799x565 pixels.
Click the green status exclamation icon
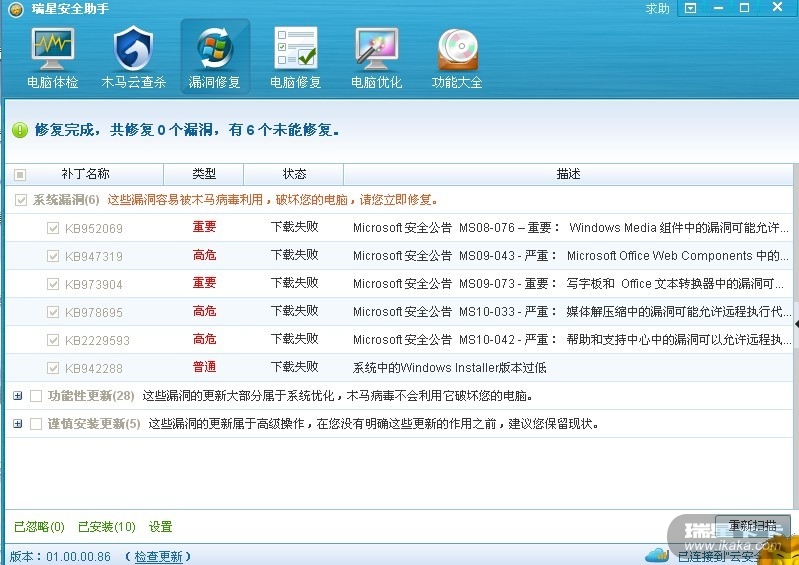pyautogui.click(x=20, y=130)
